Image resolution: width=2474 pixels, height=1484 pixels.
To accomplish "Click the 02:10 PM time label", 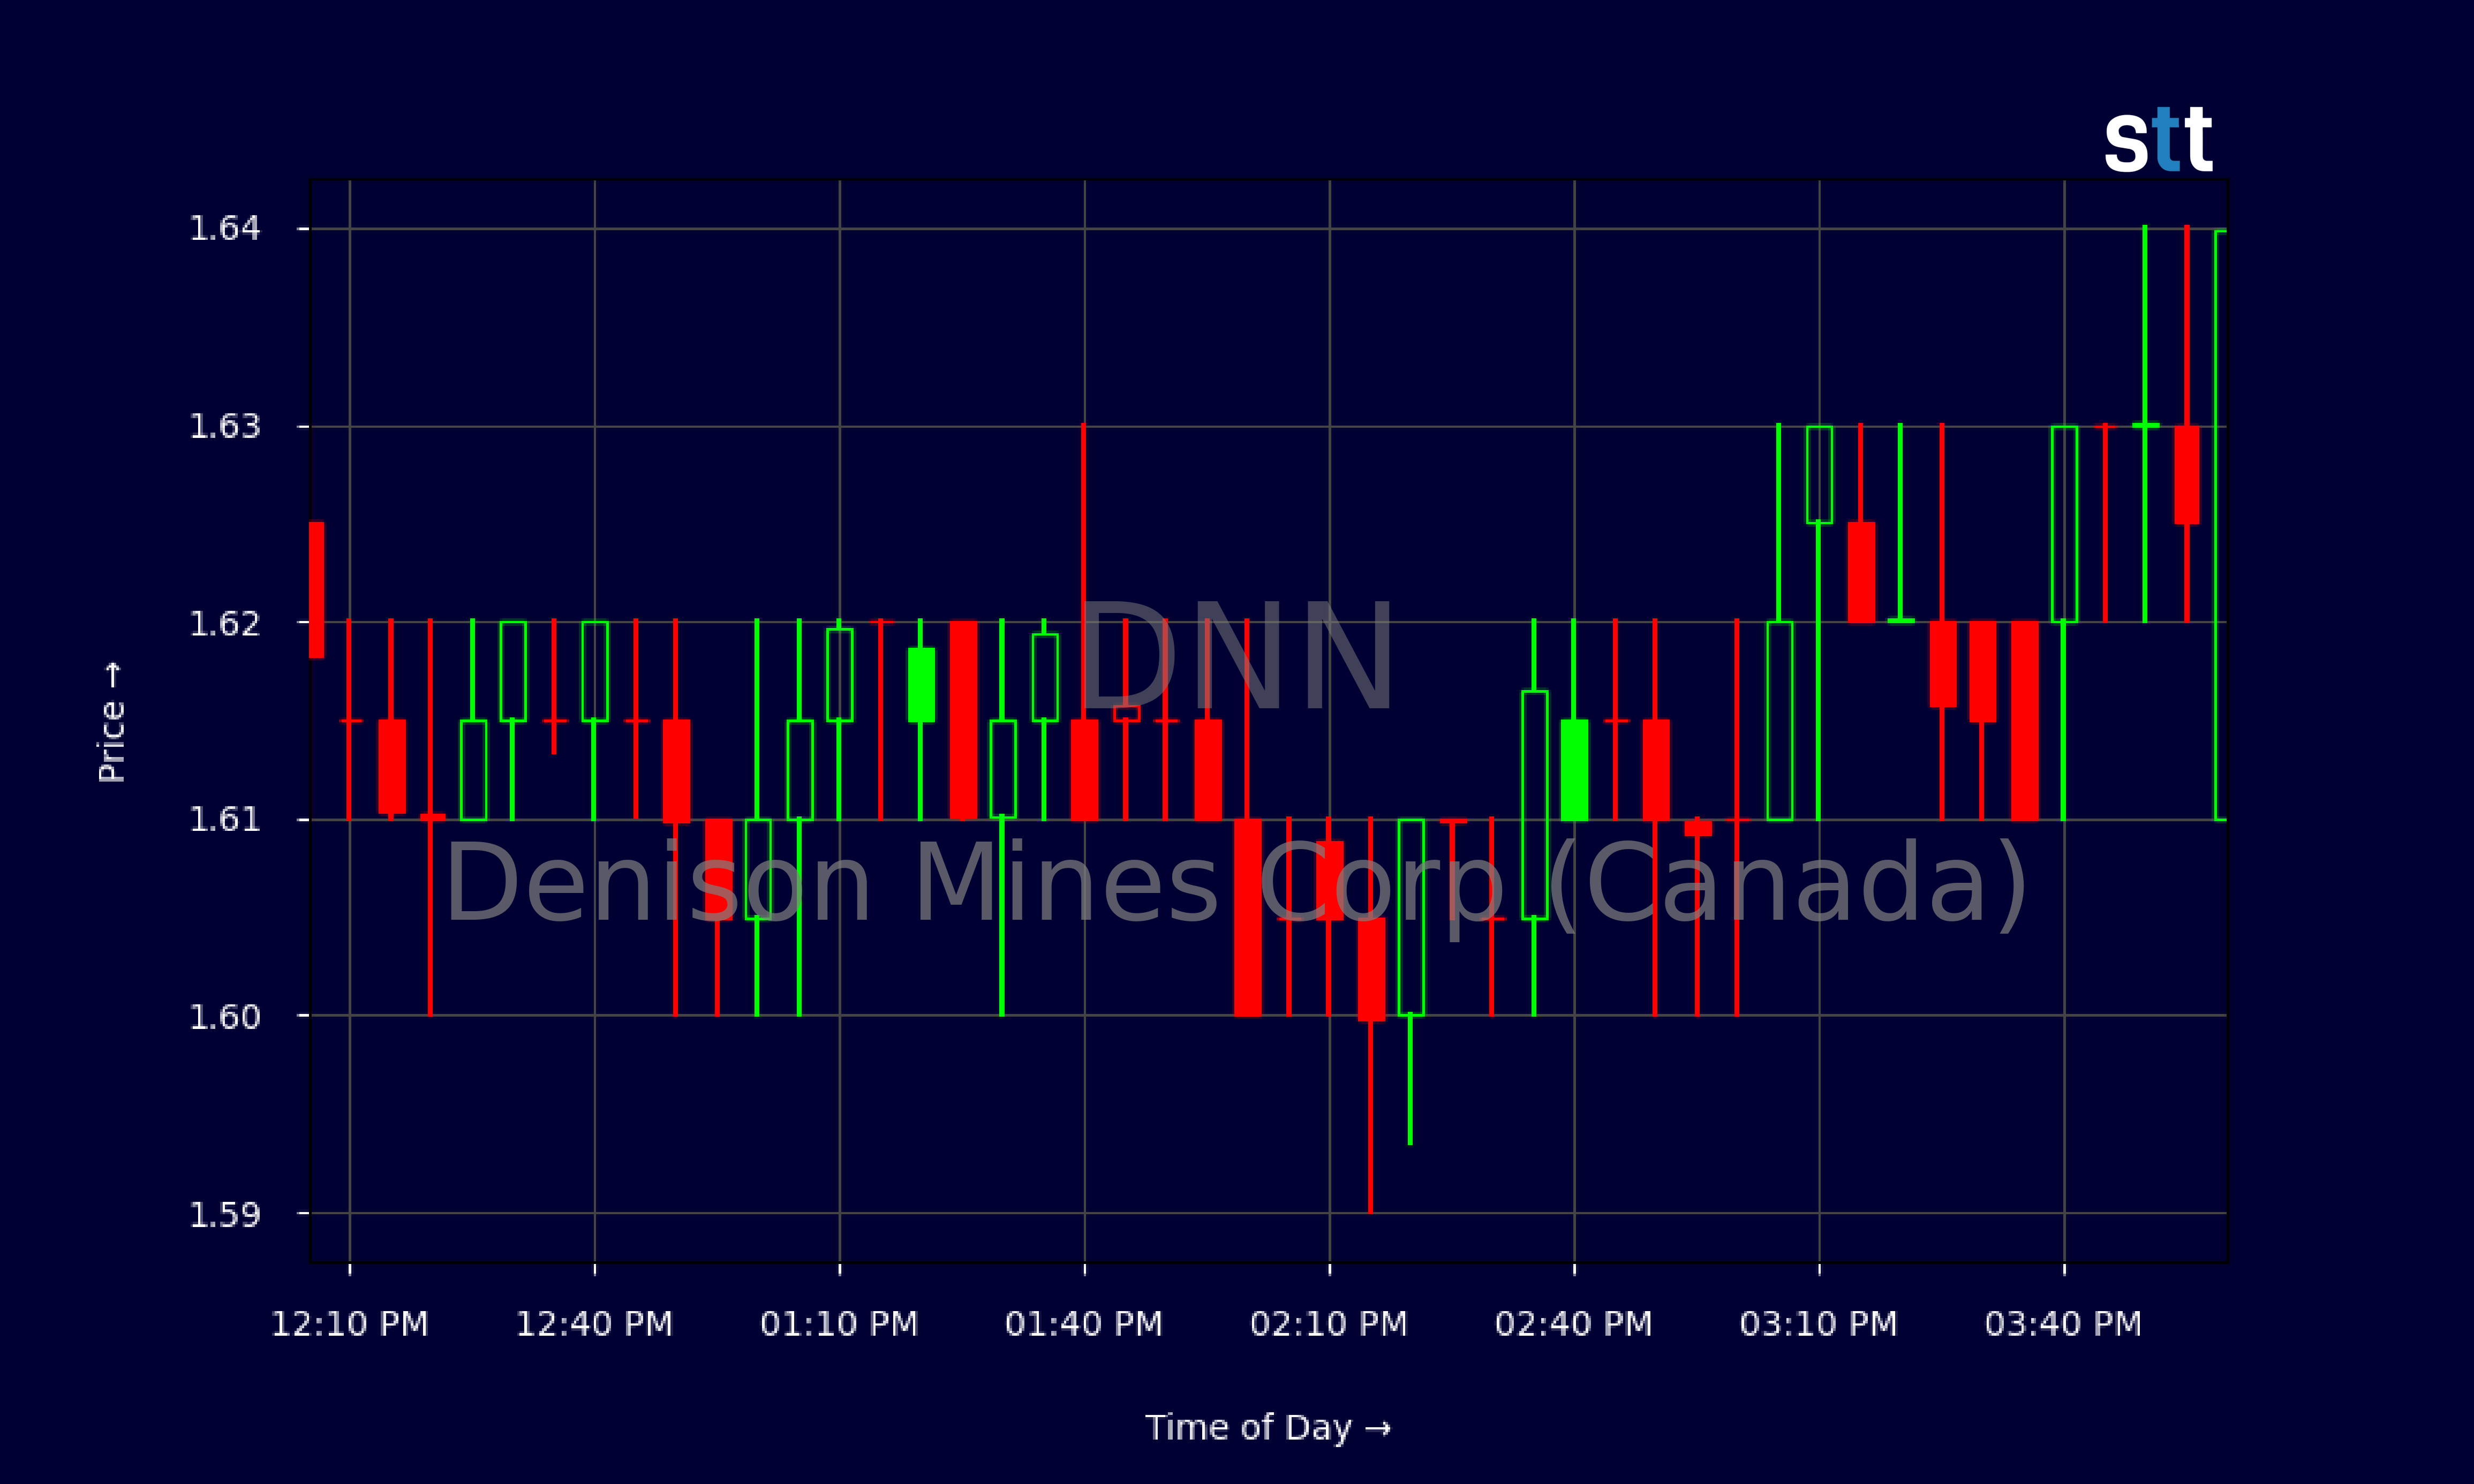I will pyautogui.click(x=1329, y=1324).
